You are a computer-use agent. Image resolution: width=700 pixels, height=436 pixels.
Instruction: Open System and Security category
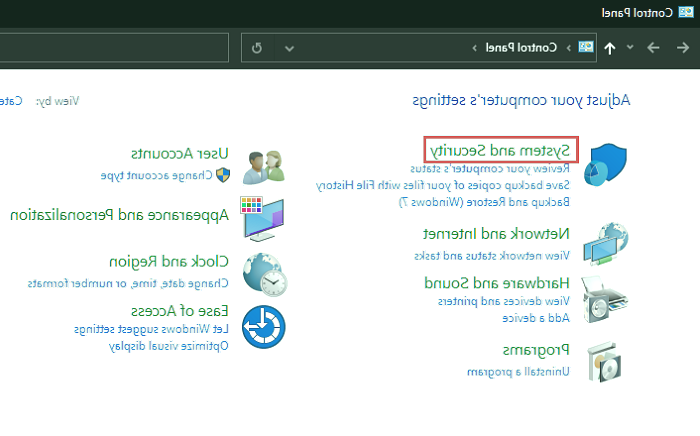point(500,150)
